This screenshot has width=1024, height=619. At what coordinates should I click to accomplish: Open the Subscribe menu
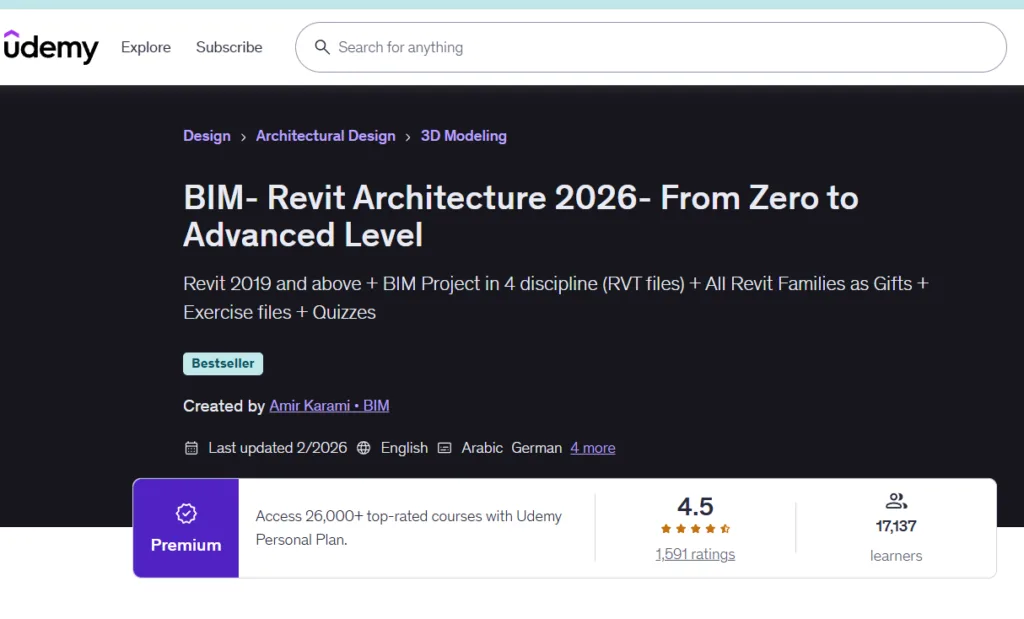(x=228, y=47)
